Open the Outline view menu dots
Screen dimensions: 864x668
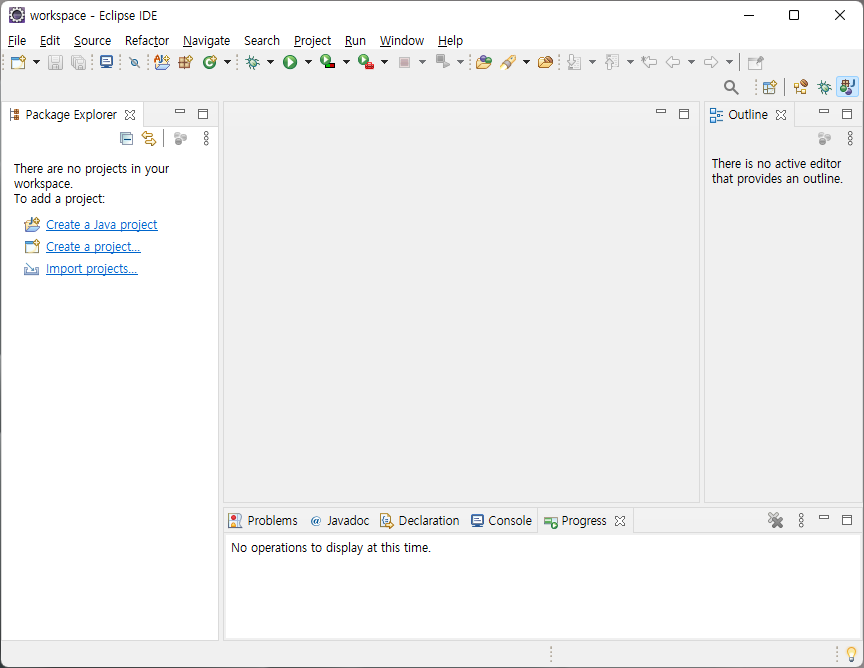pos(850,138)
